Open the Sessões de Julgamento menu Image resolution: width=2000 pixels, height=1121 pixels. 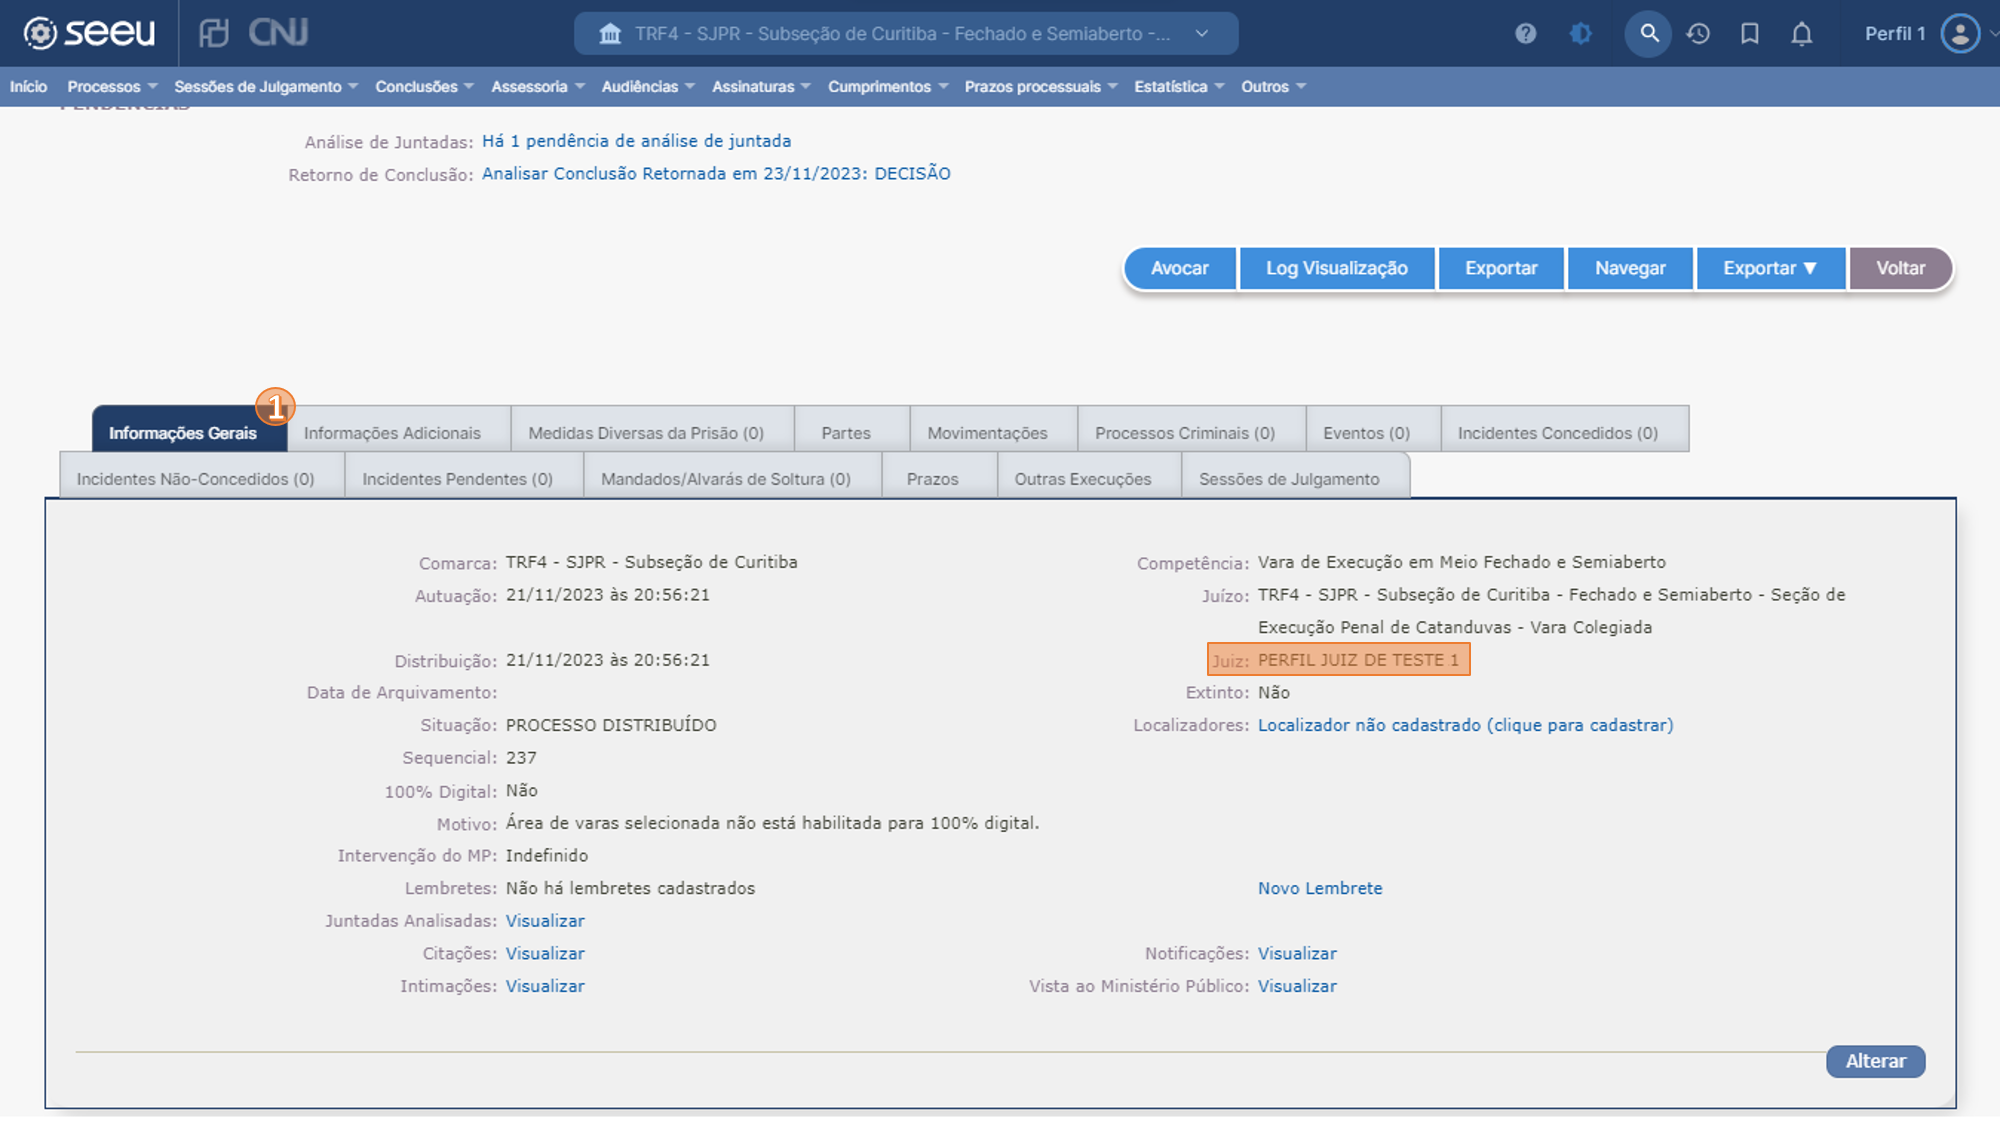(x=266, y=87)
